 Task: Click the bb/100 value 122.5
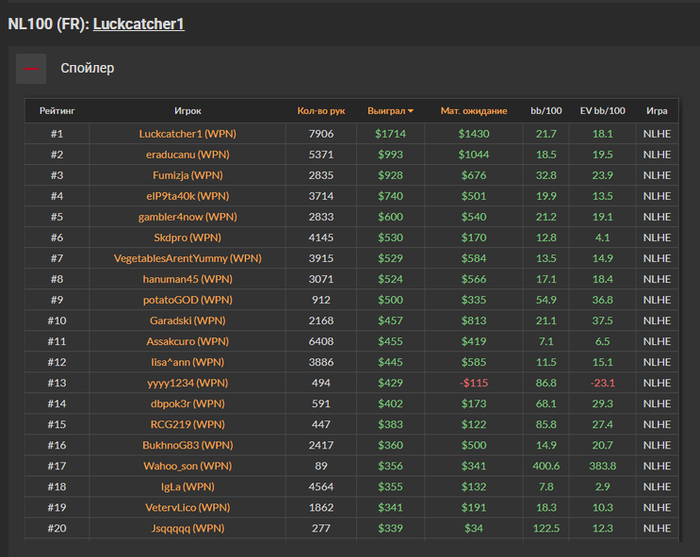pyautogui.click(x=546, y=528)
